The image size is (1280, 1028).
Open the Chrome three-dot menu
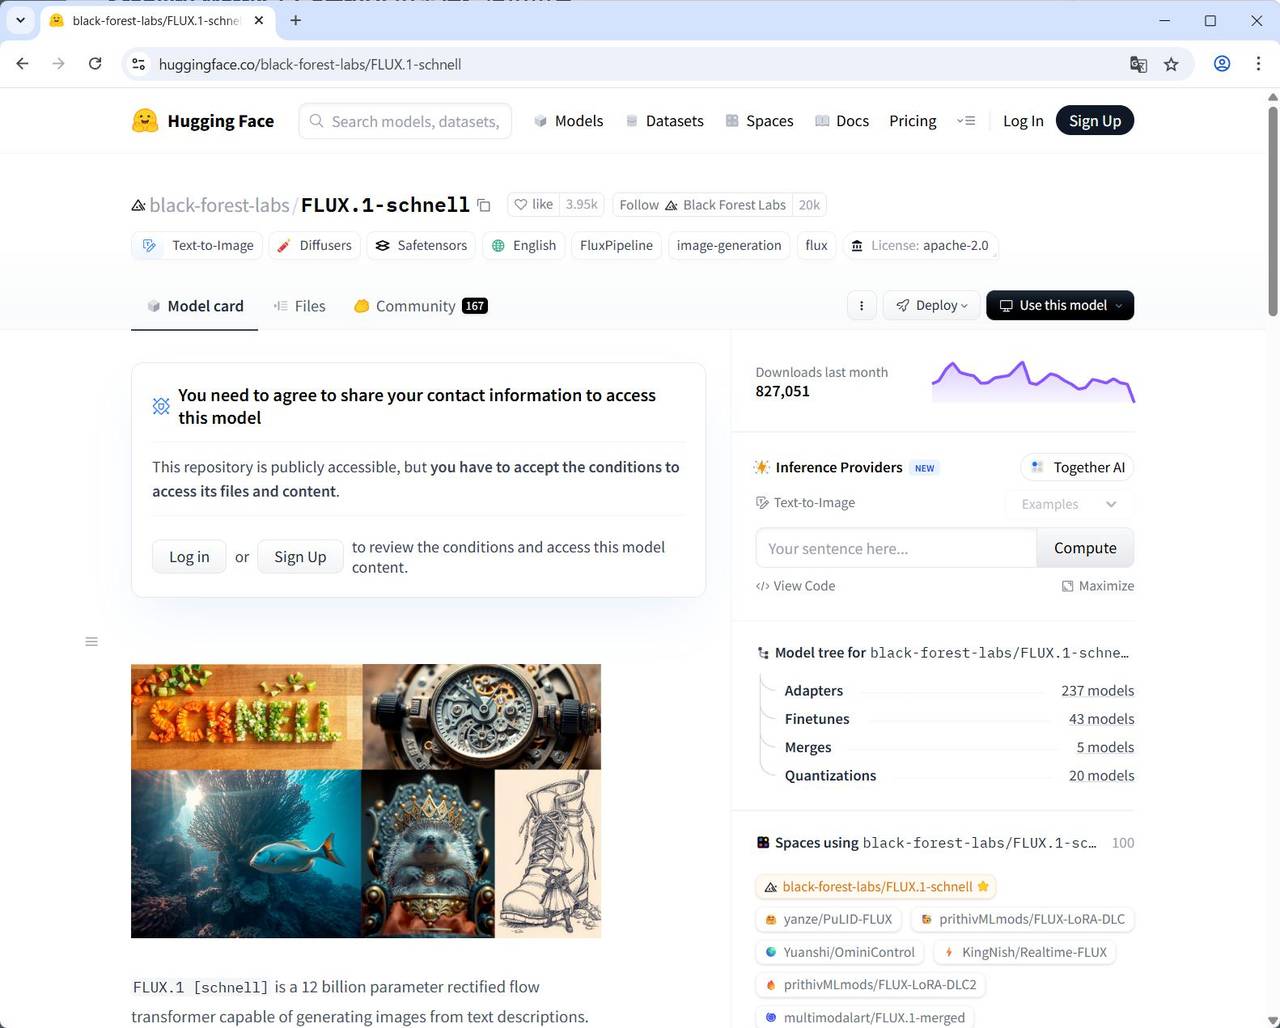[x=1258, y=64]
